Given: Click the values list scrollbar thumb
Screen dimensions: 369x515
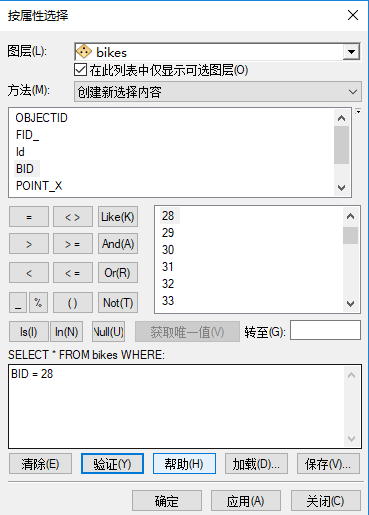Looking at the screenshot, I should [x=350, y=236].
